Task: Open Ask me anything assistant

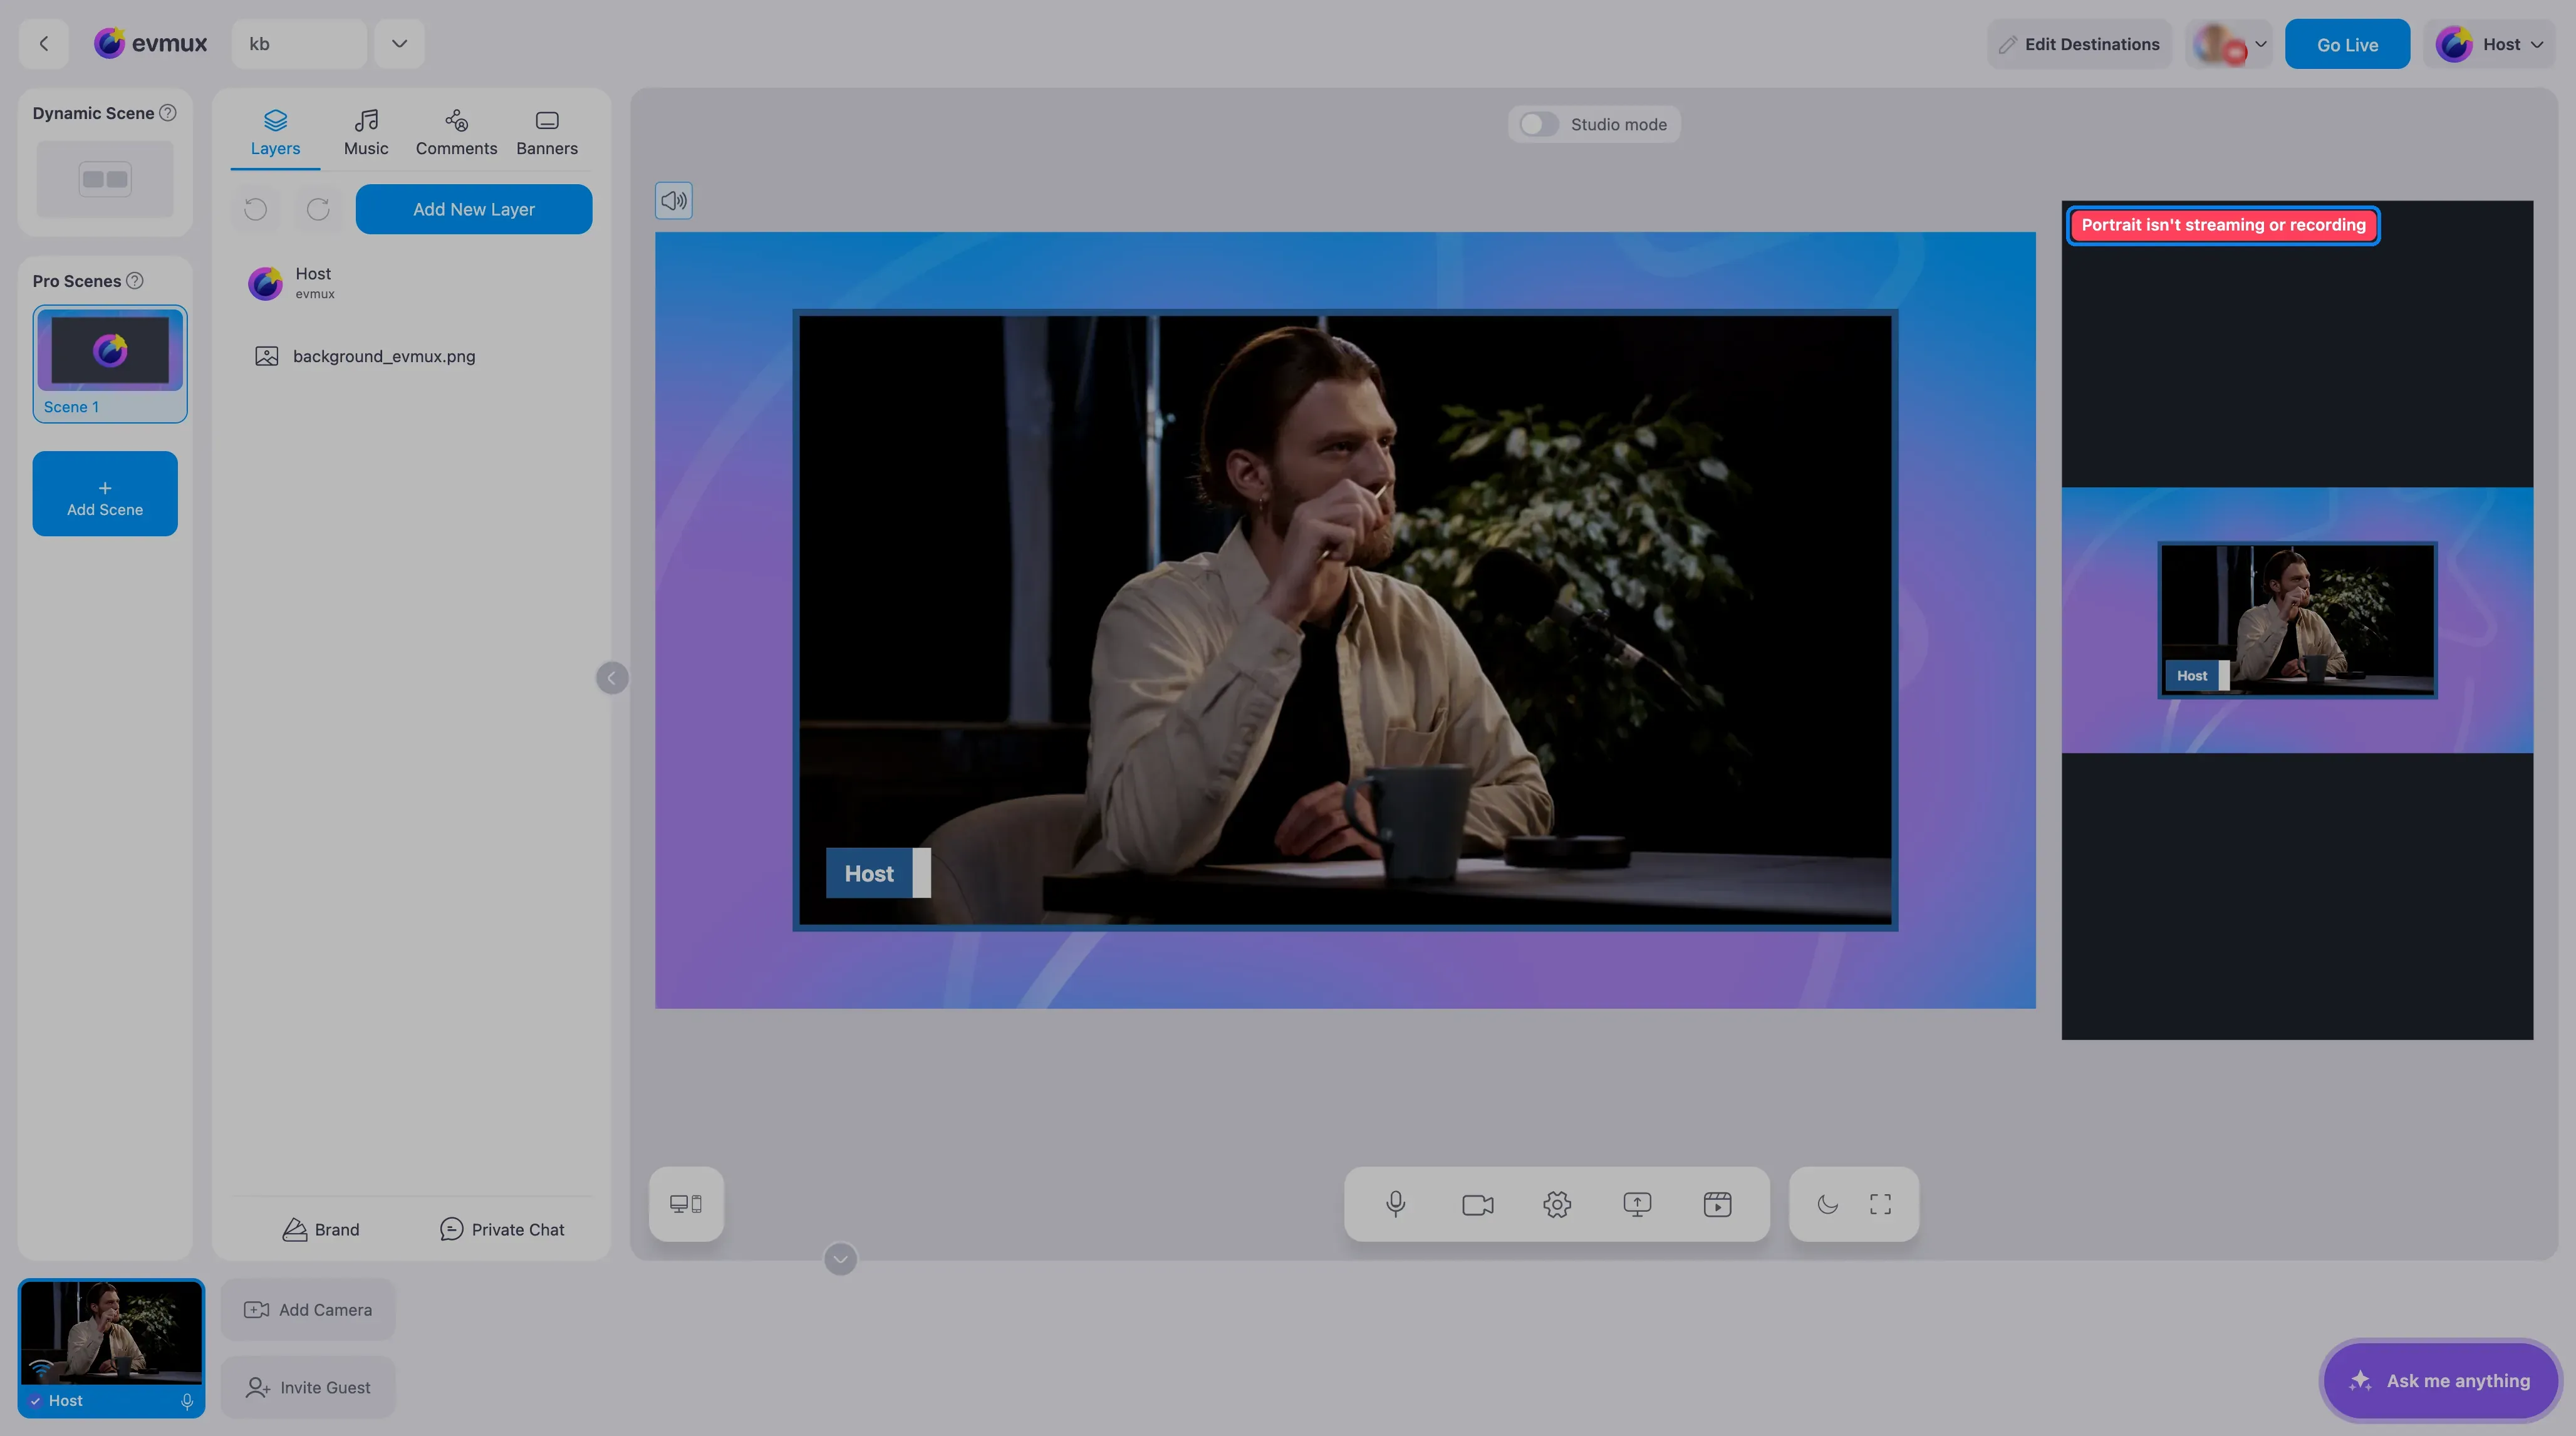Action: 2440,1381
